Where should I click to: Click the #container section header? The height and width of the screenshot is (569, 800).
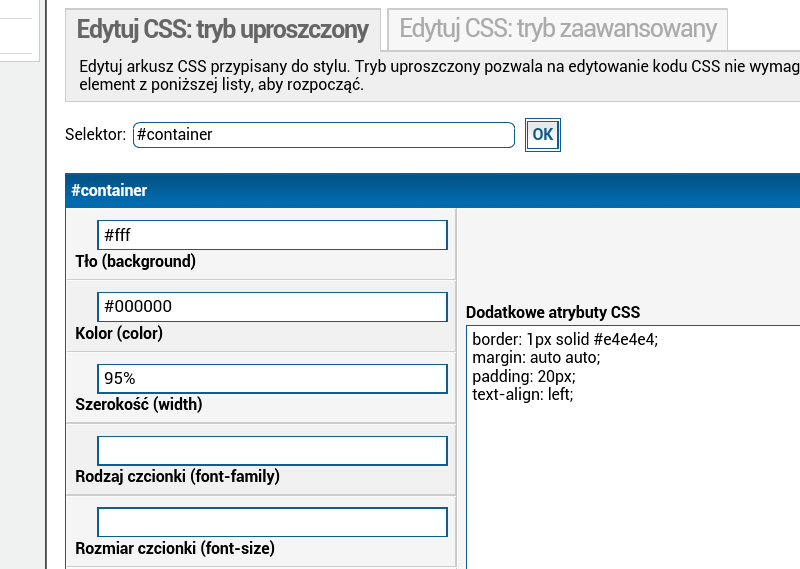point(433,190)
